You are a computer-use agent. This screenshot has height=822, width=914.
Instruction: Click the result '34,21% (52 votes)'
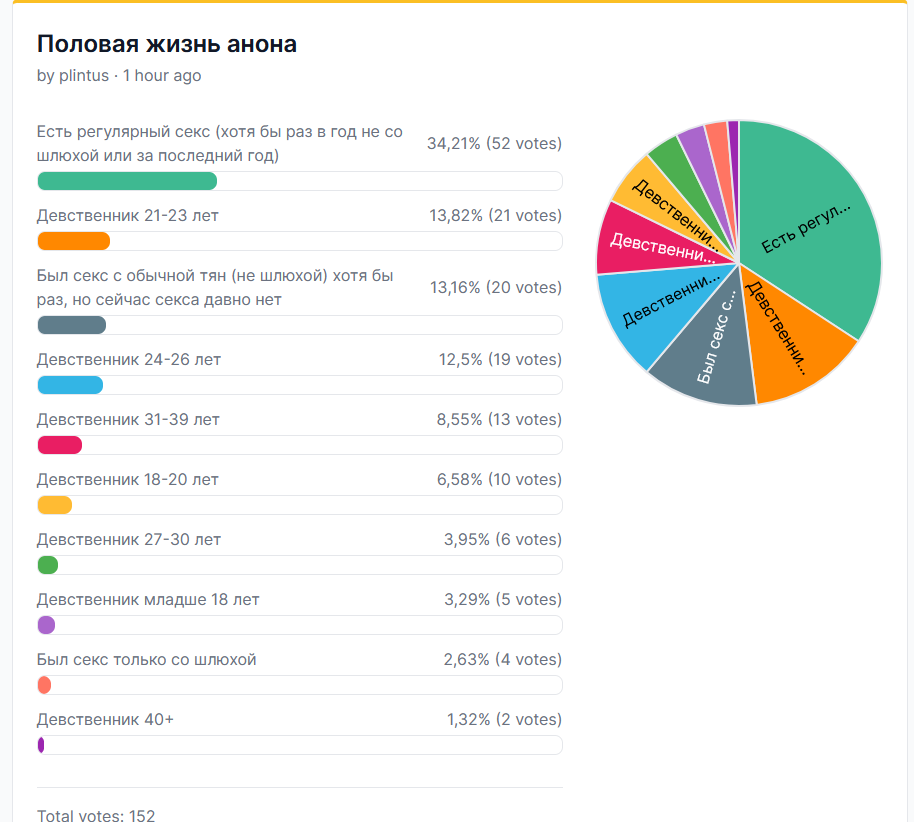point(494,143)
